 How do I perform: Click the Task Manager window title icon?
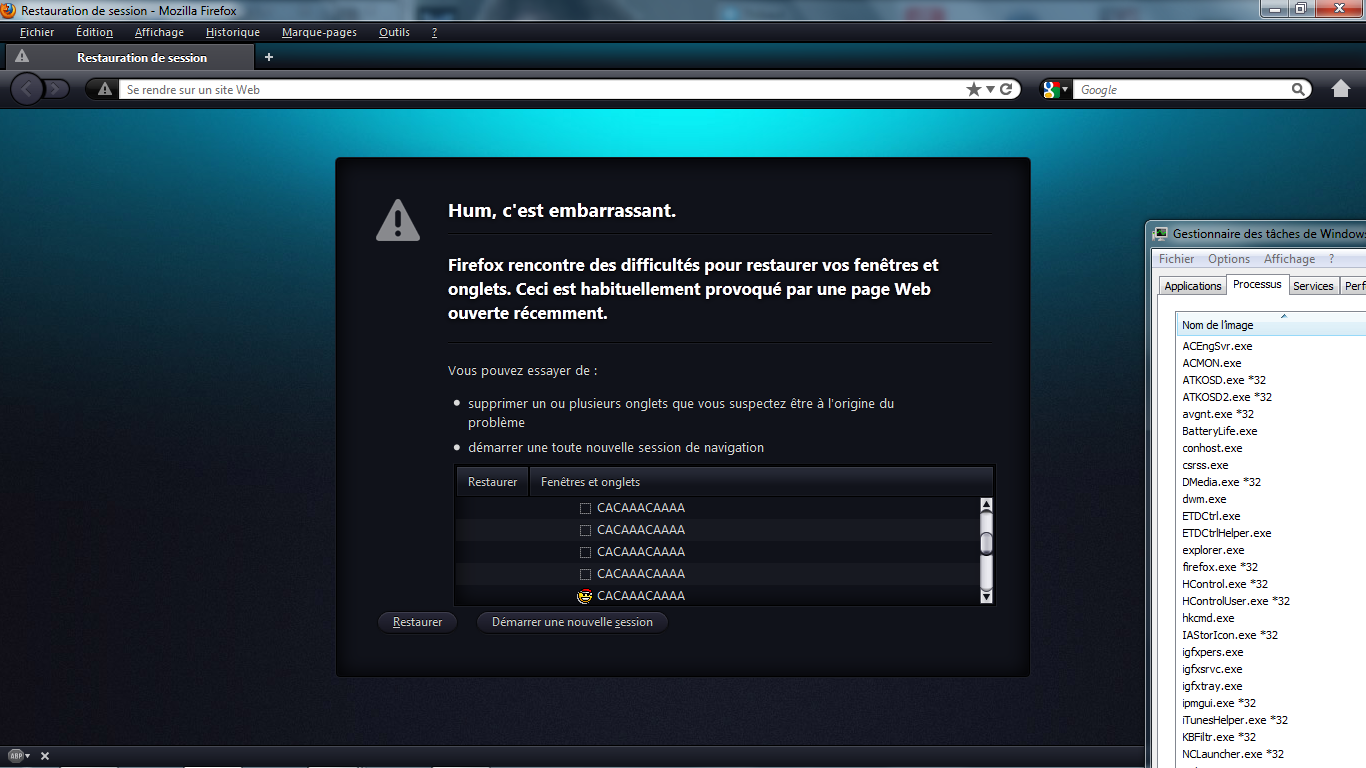pyautogui.click(x=1160, y=233)
